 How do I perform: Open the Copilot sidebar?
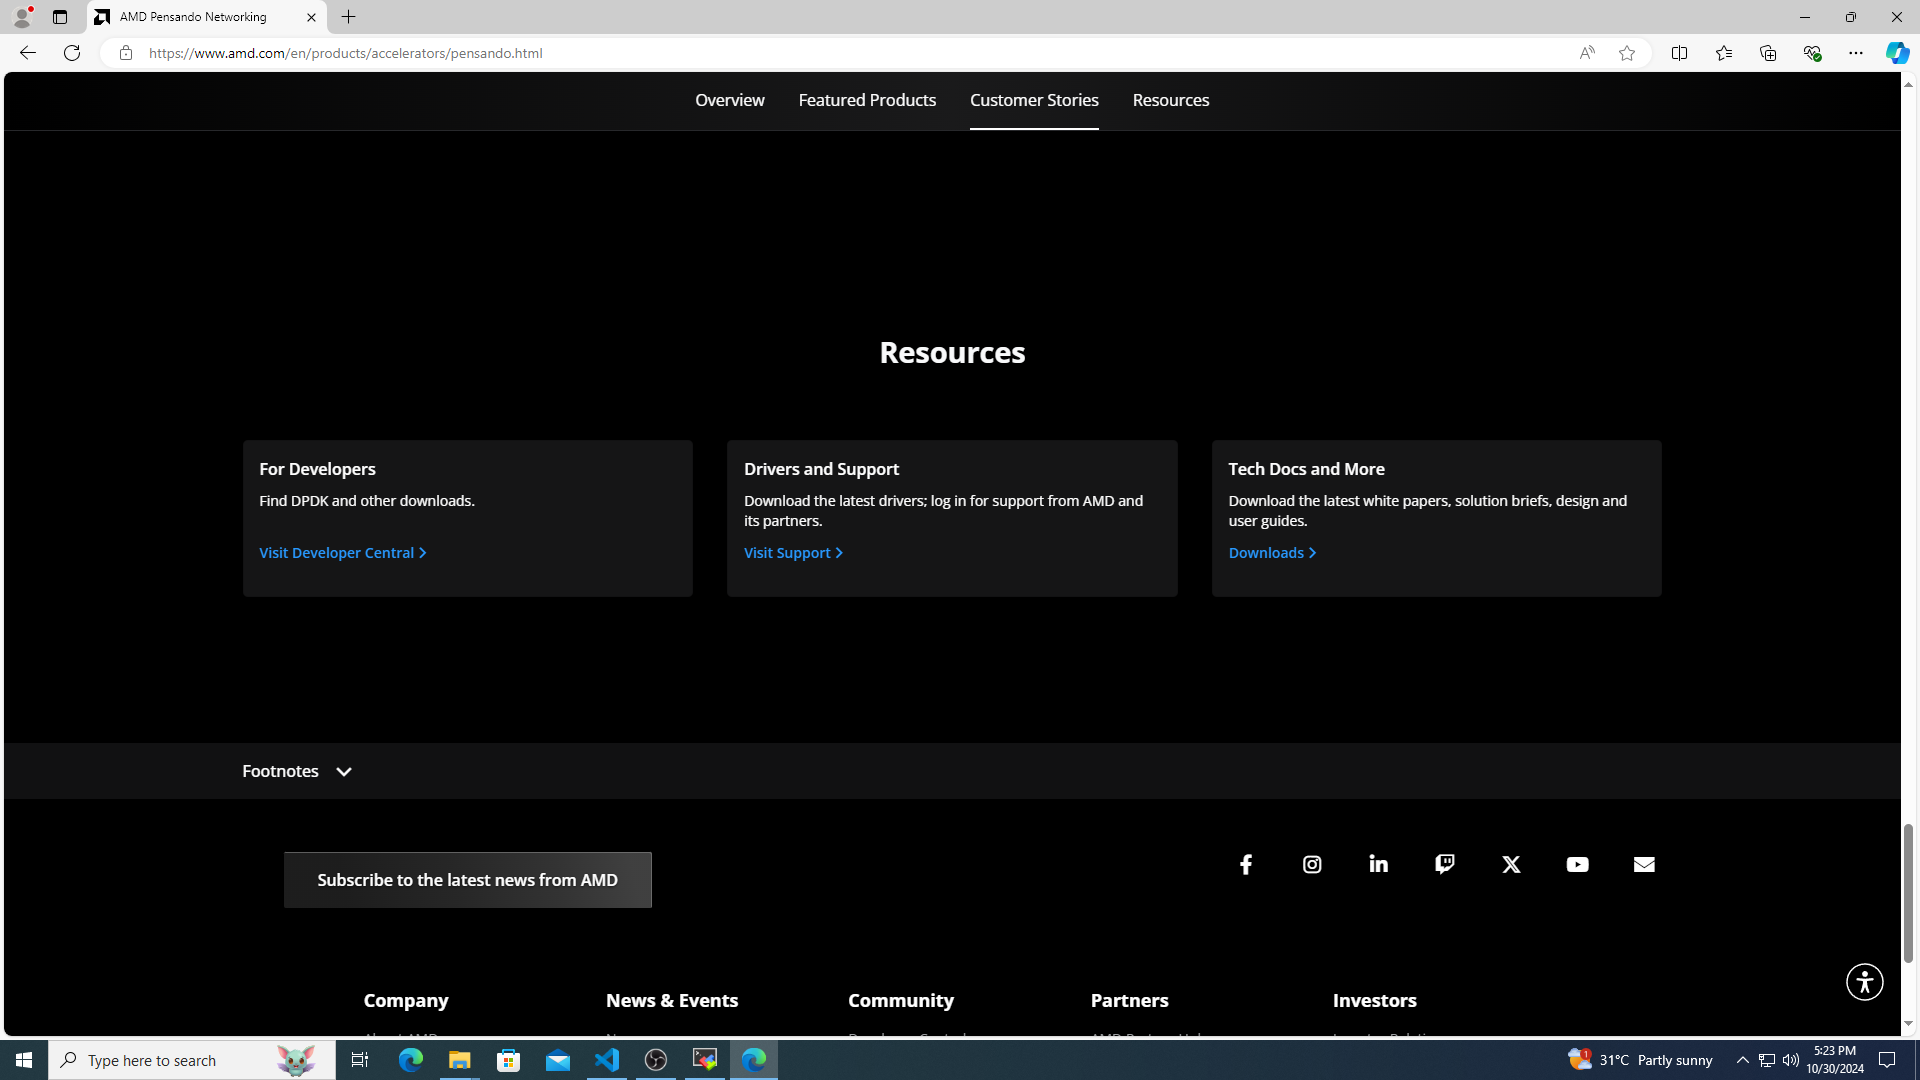(x=1897, y=53)
